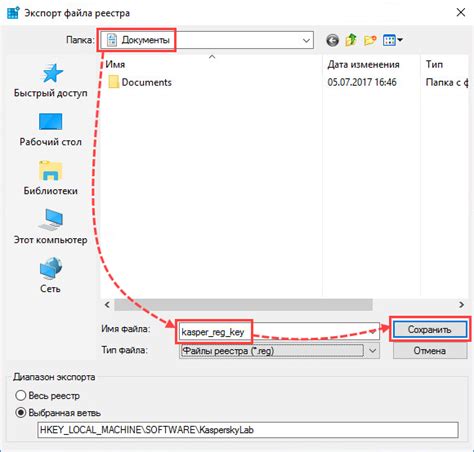
Task: Expand the Тип файла dropdown
Action: [x=373, y=351]
